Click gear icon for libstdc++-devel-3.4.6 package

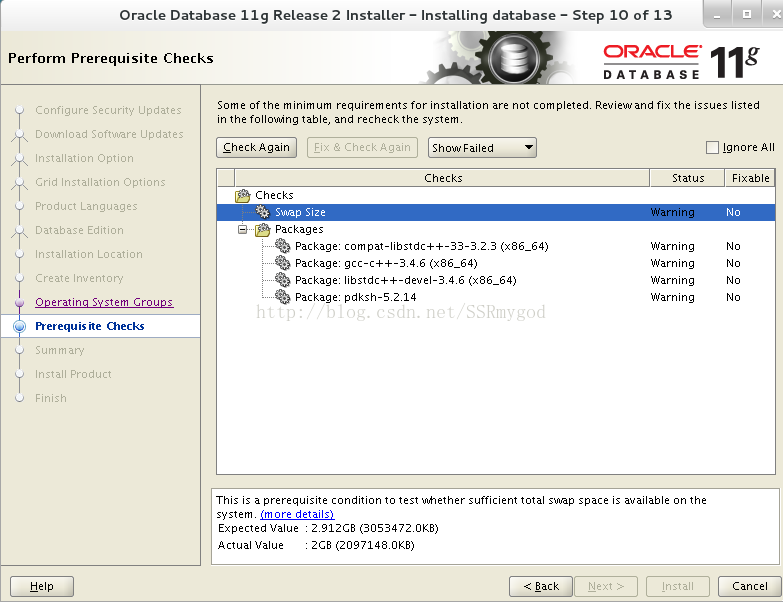[x=283, y=280]
